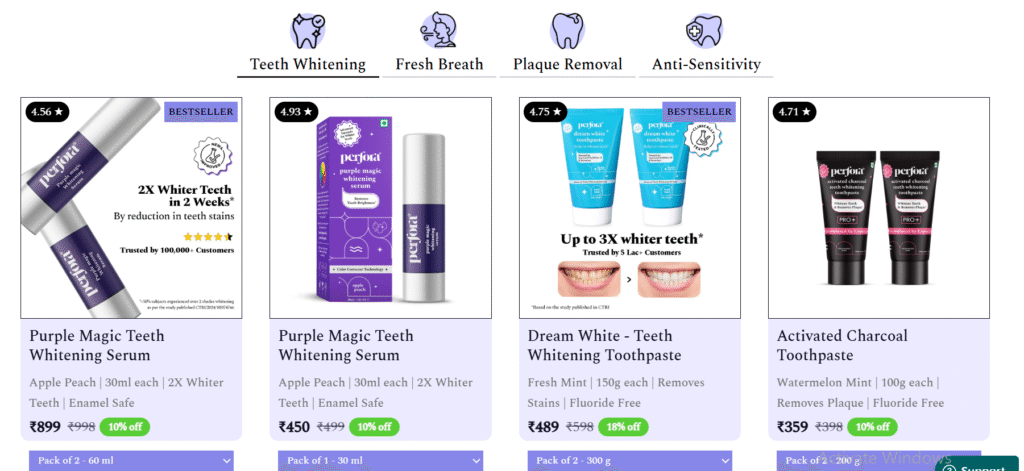
Task: Open Dream White - Teeth Whitening Toothpaste link
Action: [x=604, y=346]
